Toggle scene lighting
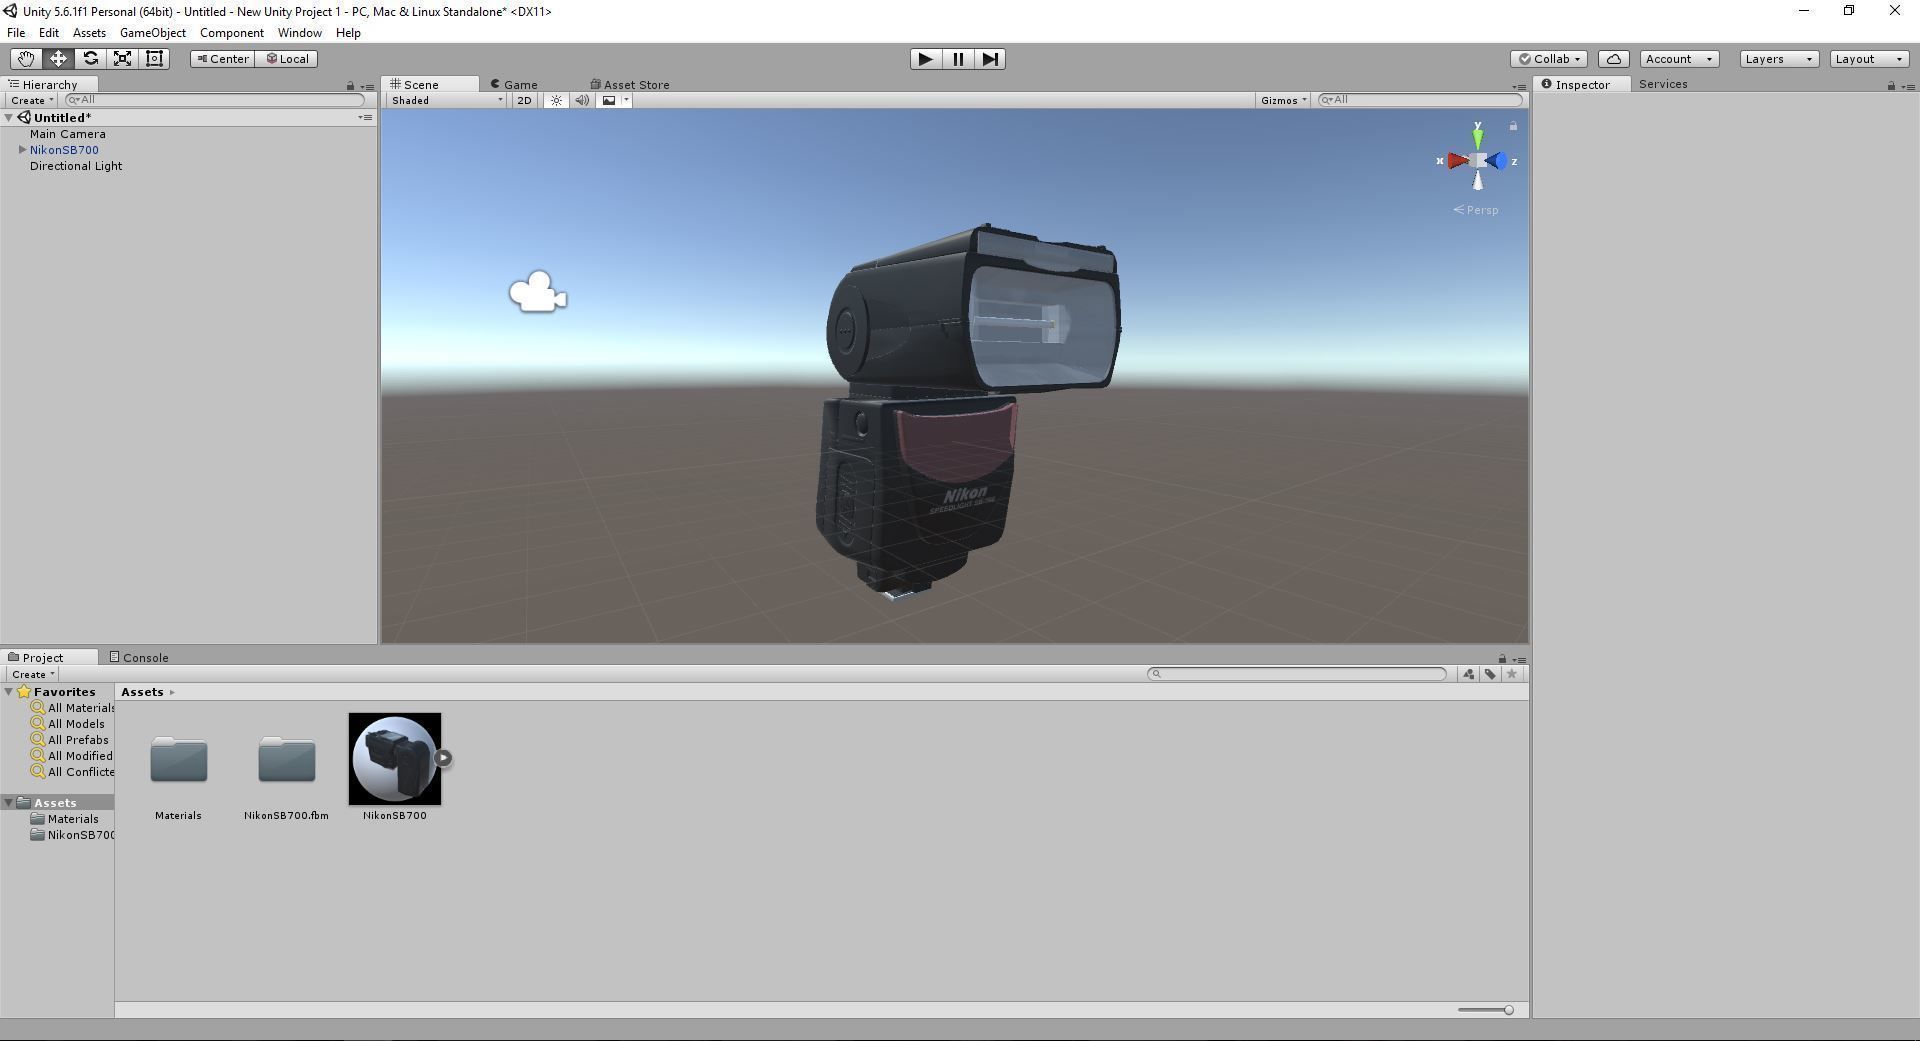Viewport: 1920px width, 1041px height. pos(557,100)
